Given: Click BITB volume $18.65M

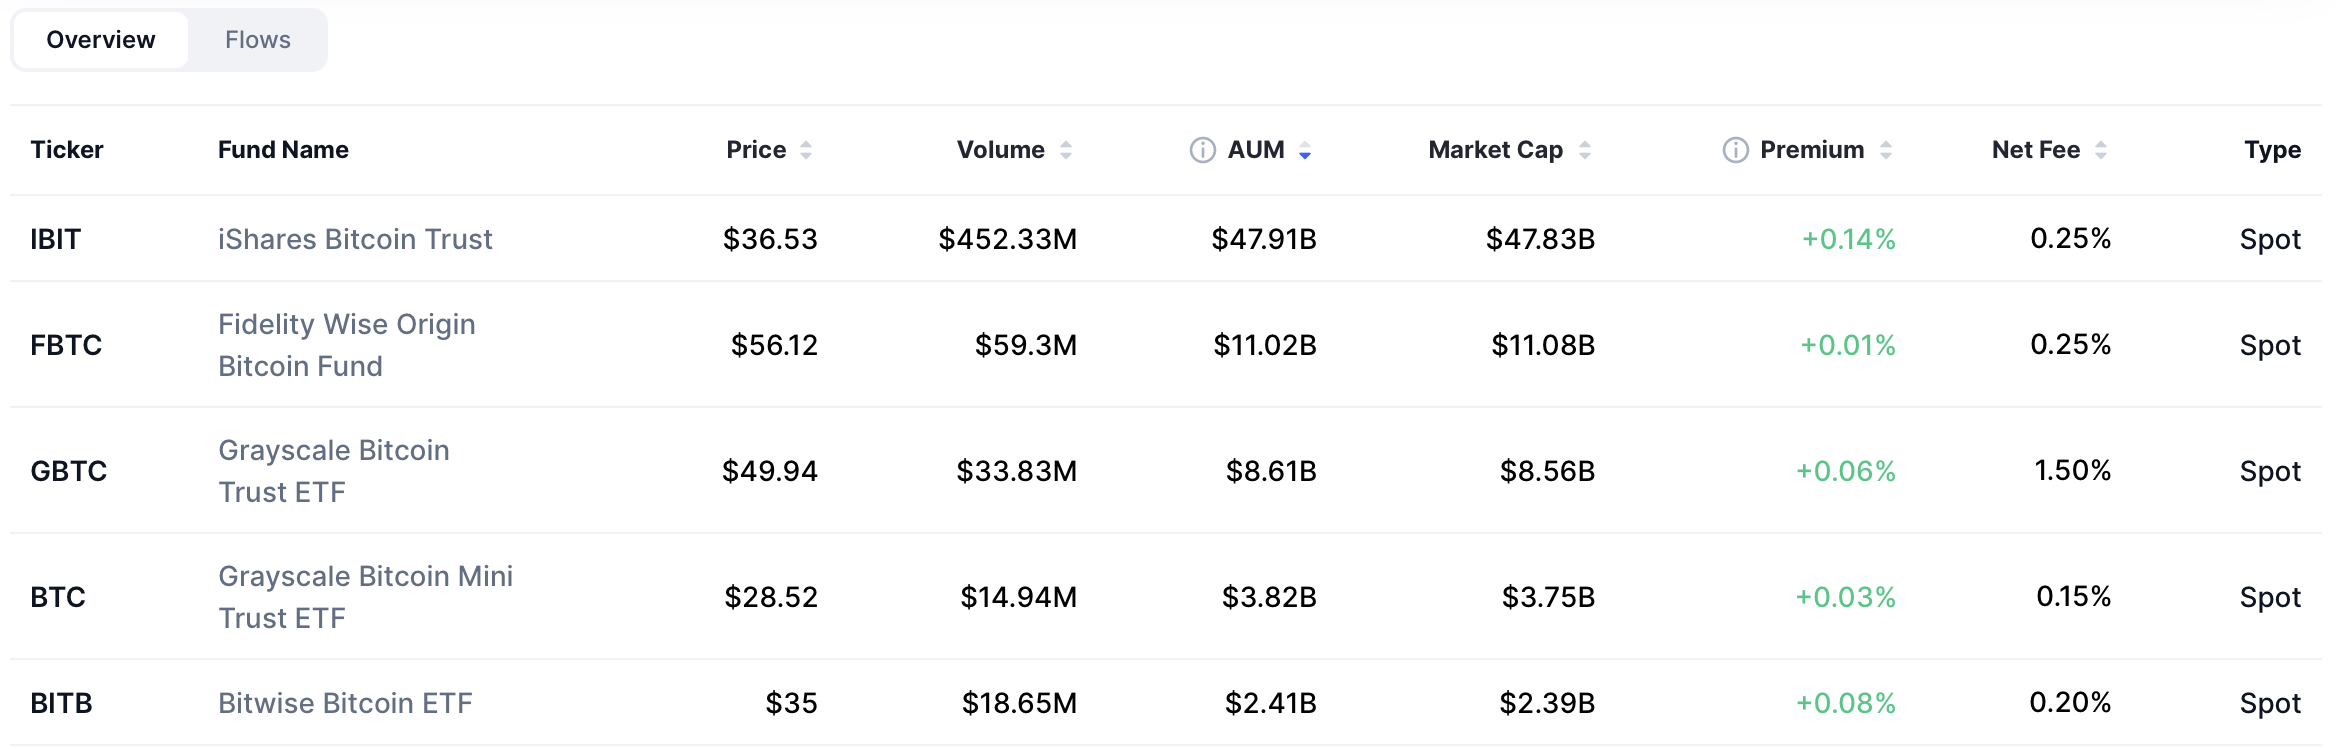Looking at the screenshot, I should click(x=1020, y=703).
